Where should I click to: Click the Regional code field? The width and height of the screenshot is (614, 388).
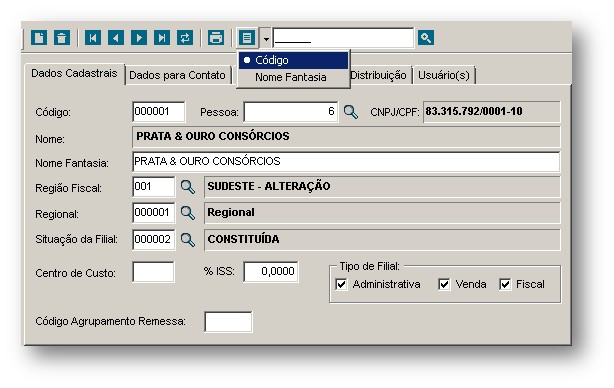pyautogui.click(x=154, y=213)
